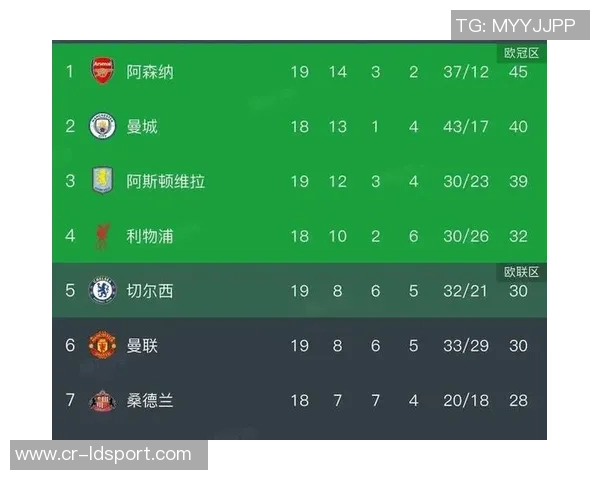Click the www.cr-ldsport.com watermark link
The height and width of the screenshot is (480, 600).
tap(103, 455)
